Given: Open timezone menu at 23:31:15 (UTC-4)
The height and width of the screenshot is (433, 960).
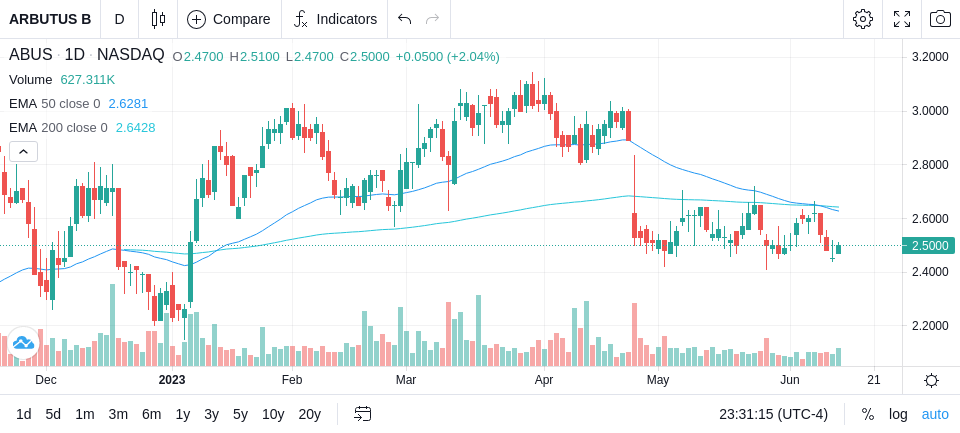Looking at the screenshot, I should coord(773,414).
